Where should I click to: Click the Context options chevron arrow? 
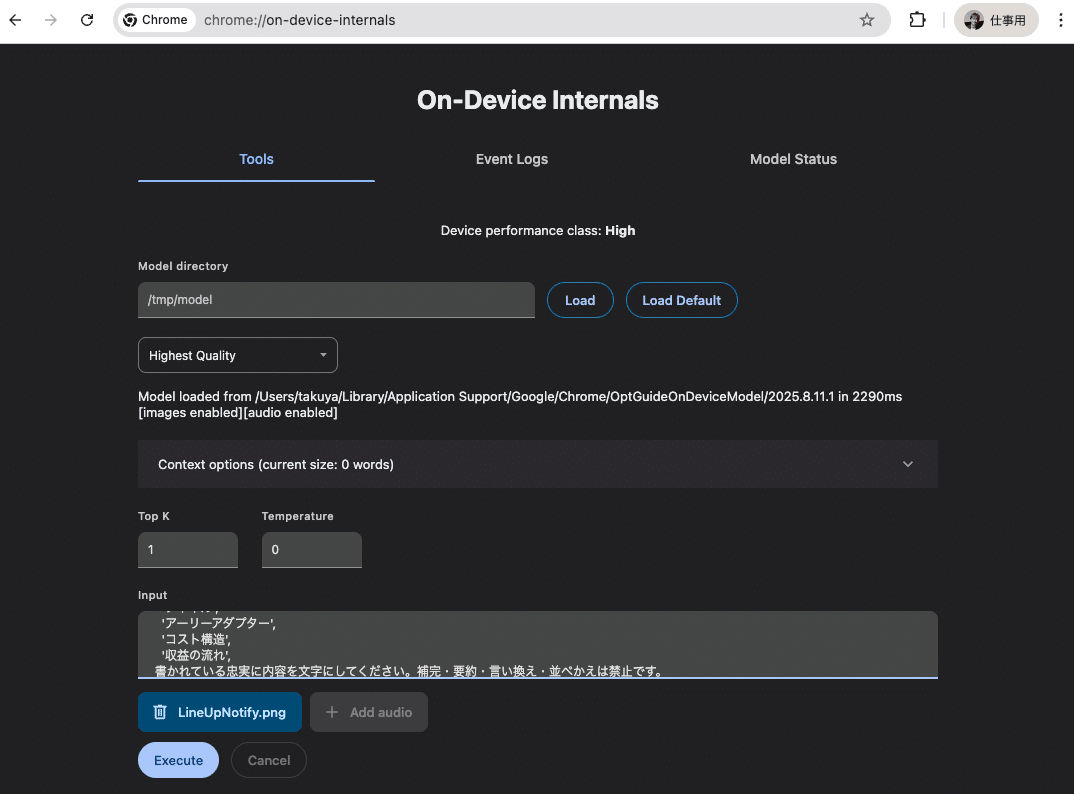pyautogui.click(x=908, y=464)
